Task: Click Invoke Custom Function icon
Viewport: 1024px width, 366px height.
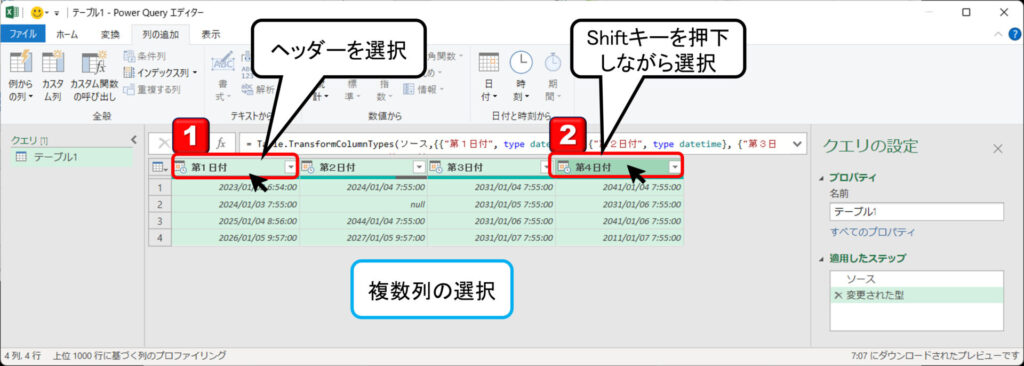Action: (93, 63)
